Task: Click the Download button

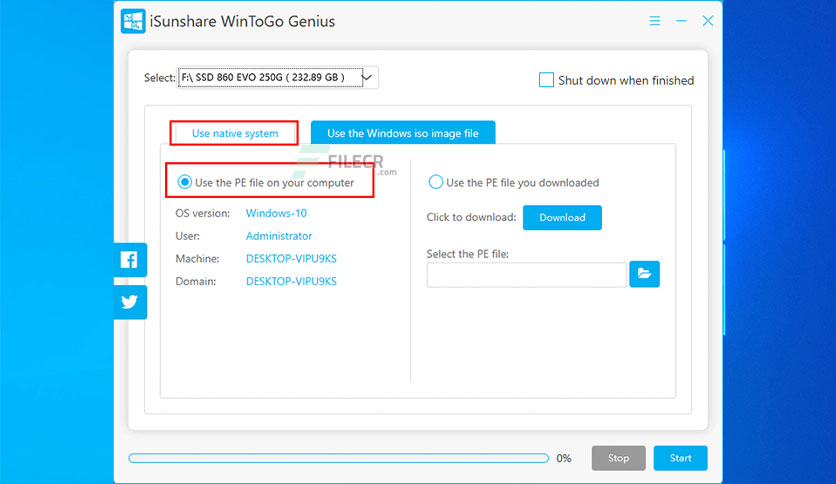Action: tap(562, 217)
